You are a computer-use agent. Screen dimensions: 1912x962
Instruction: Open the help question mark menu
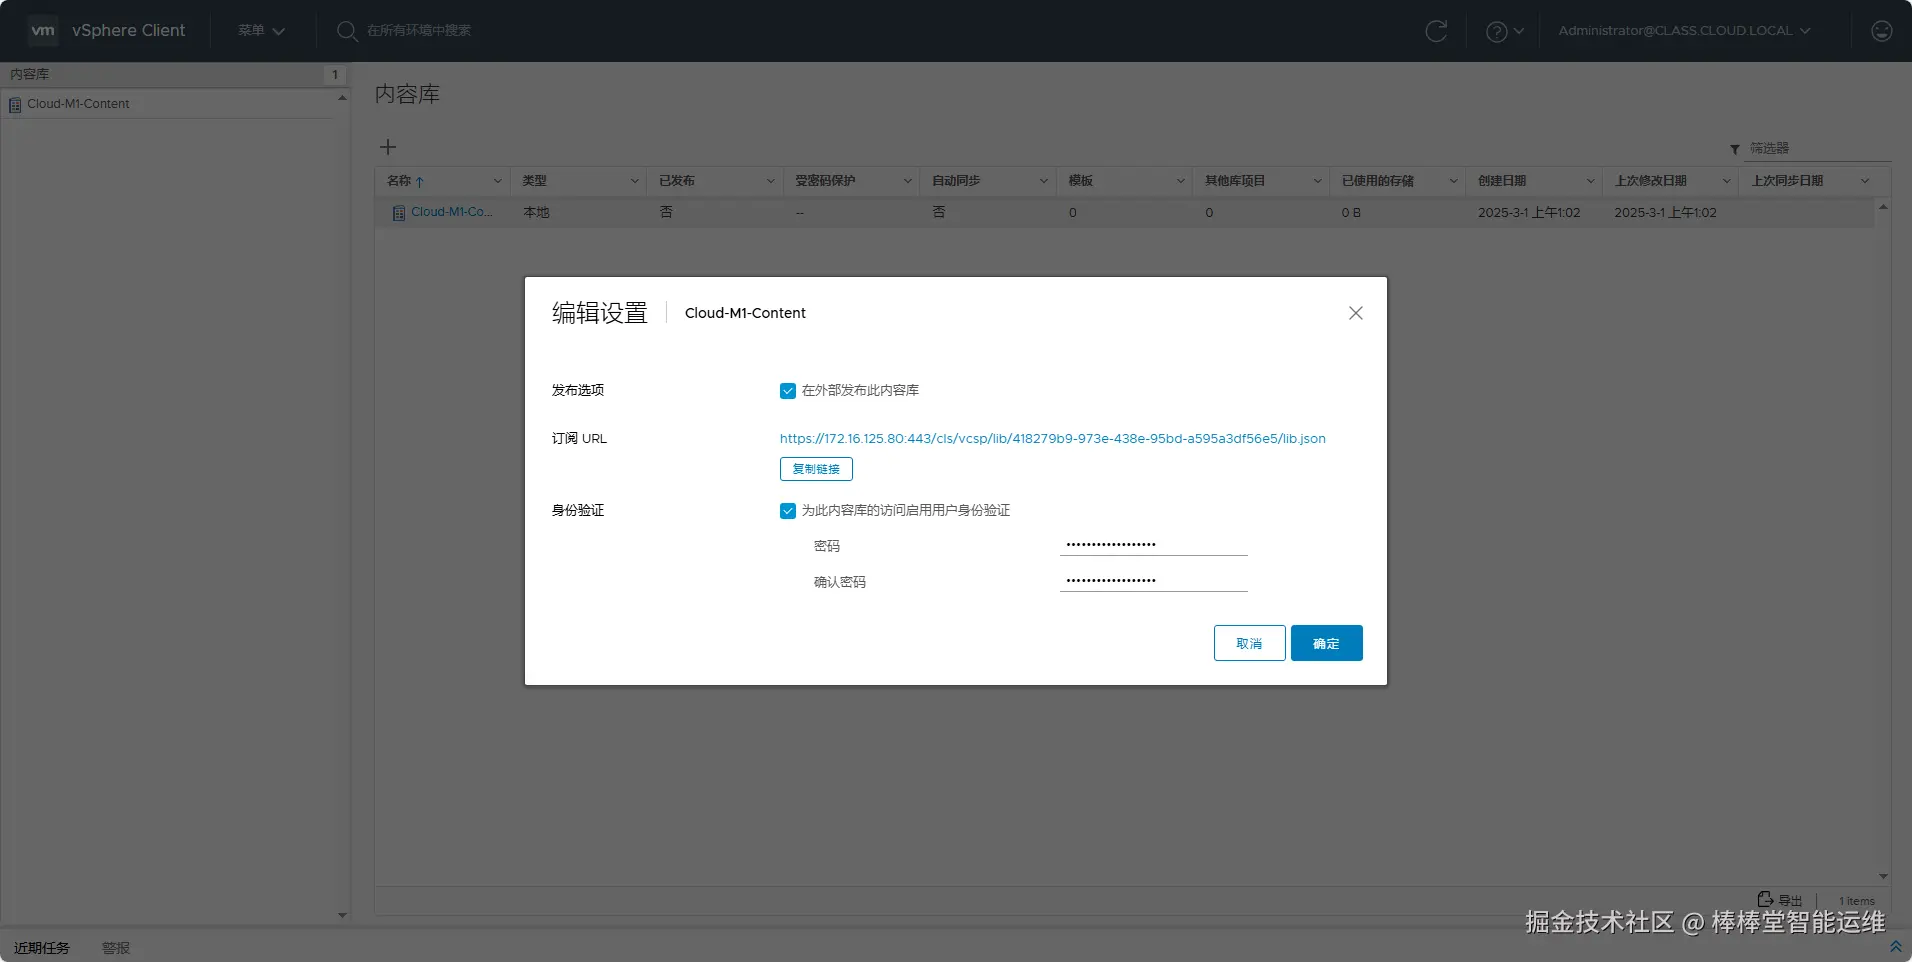1505,31
